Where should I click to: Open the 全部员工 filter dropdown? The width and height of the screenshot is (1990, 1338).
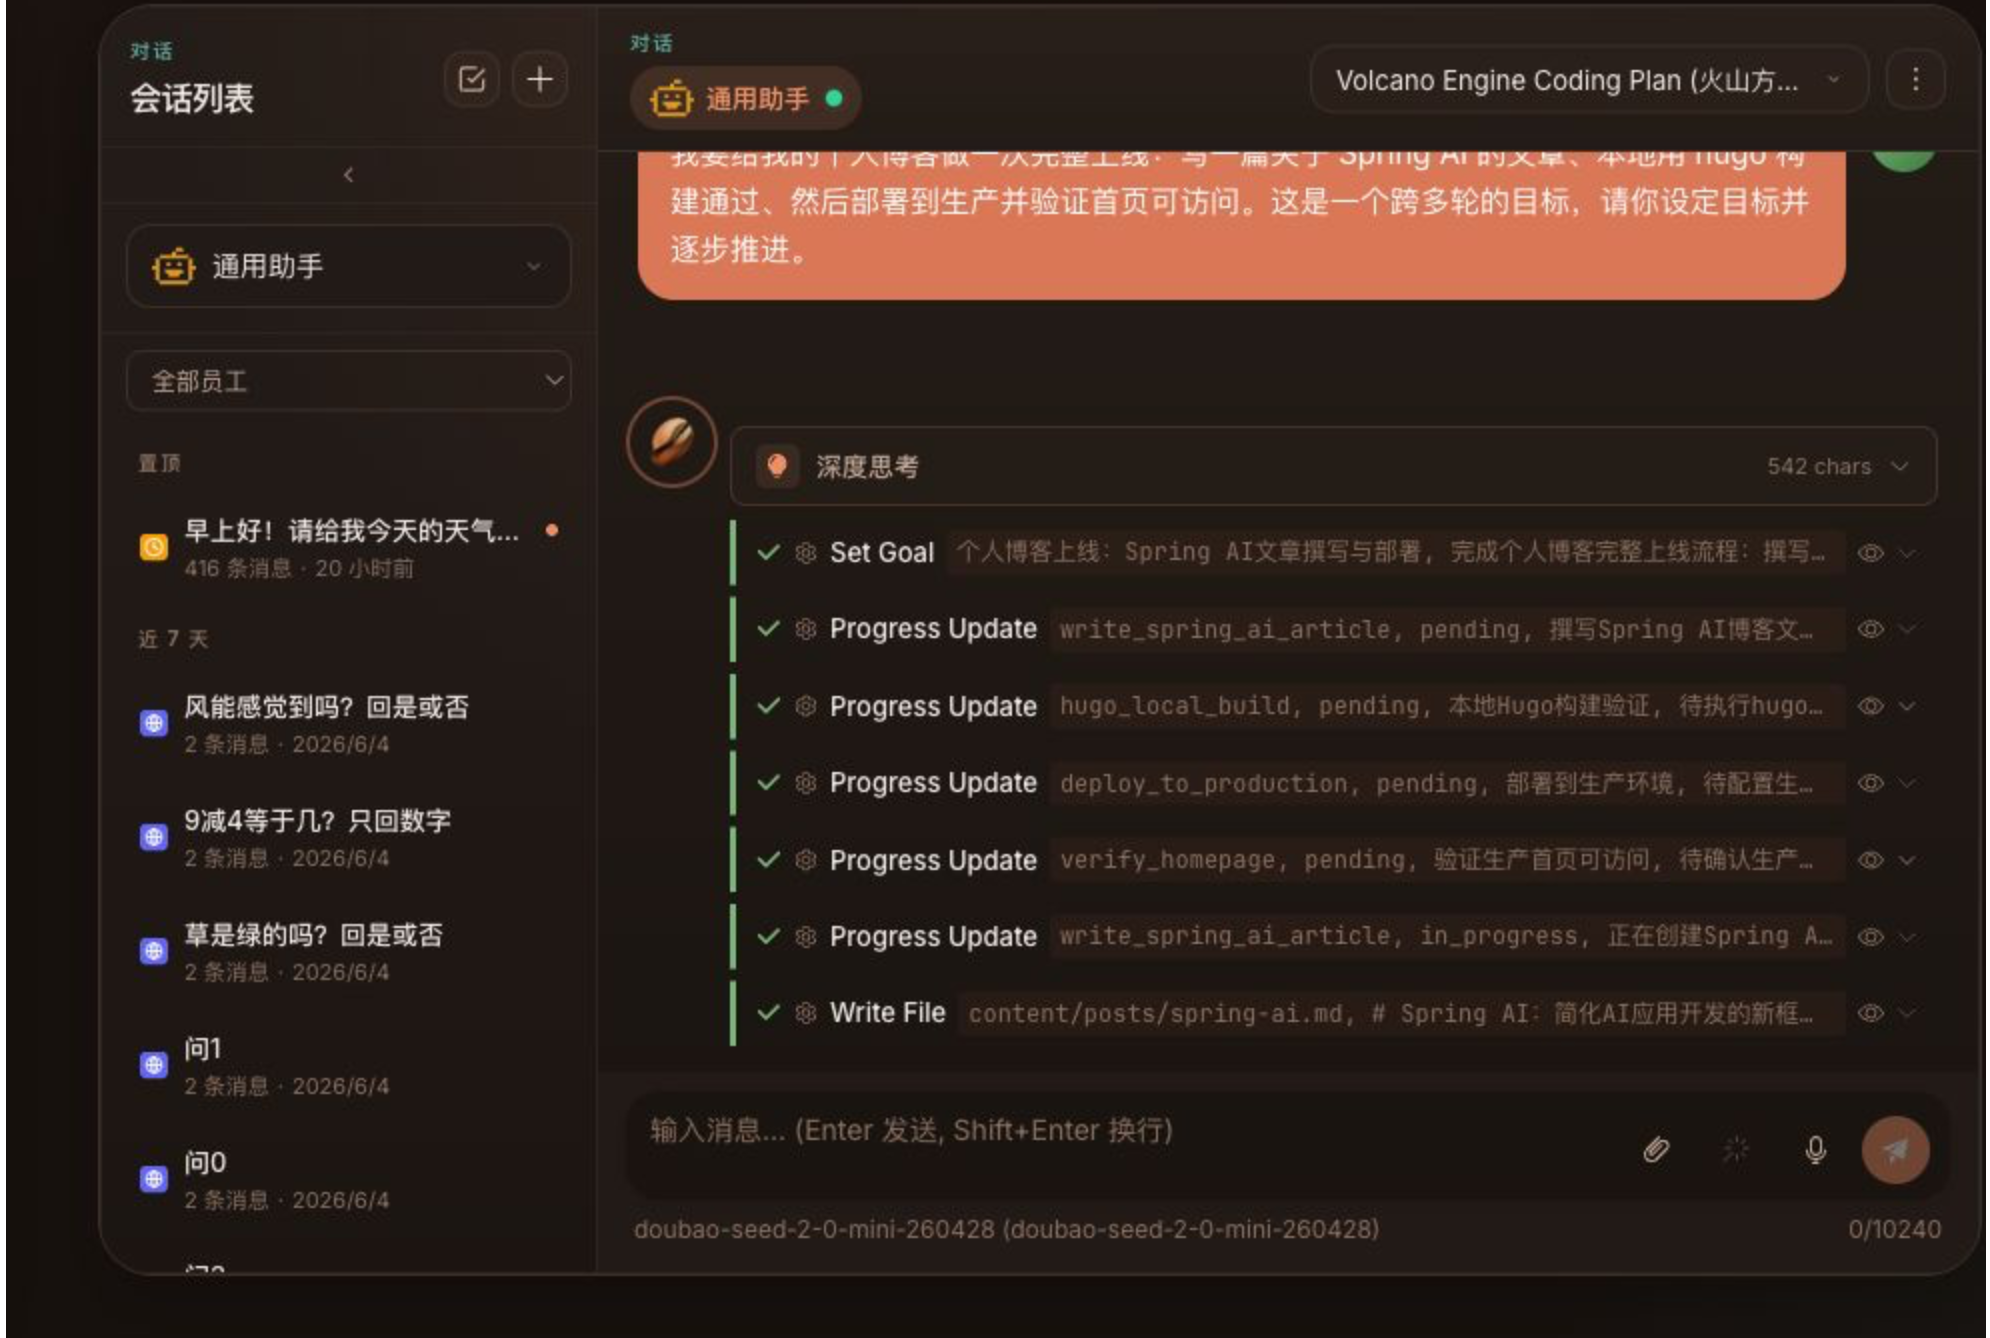coord(348,380)
